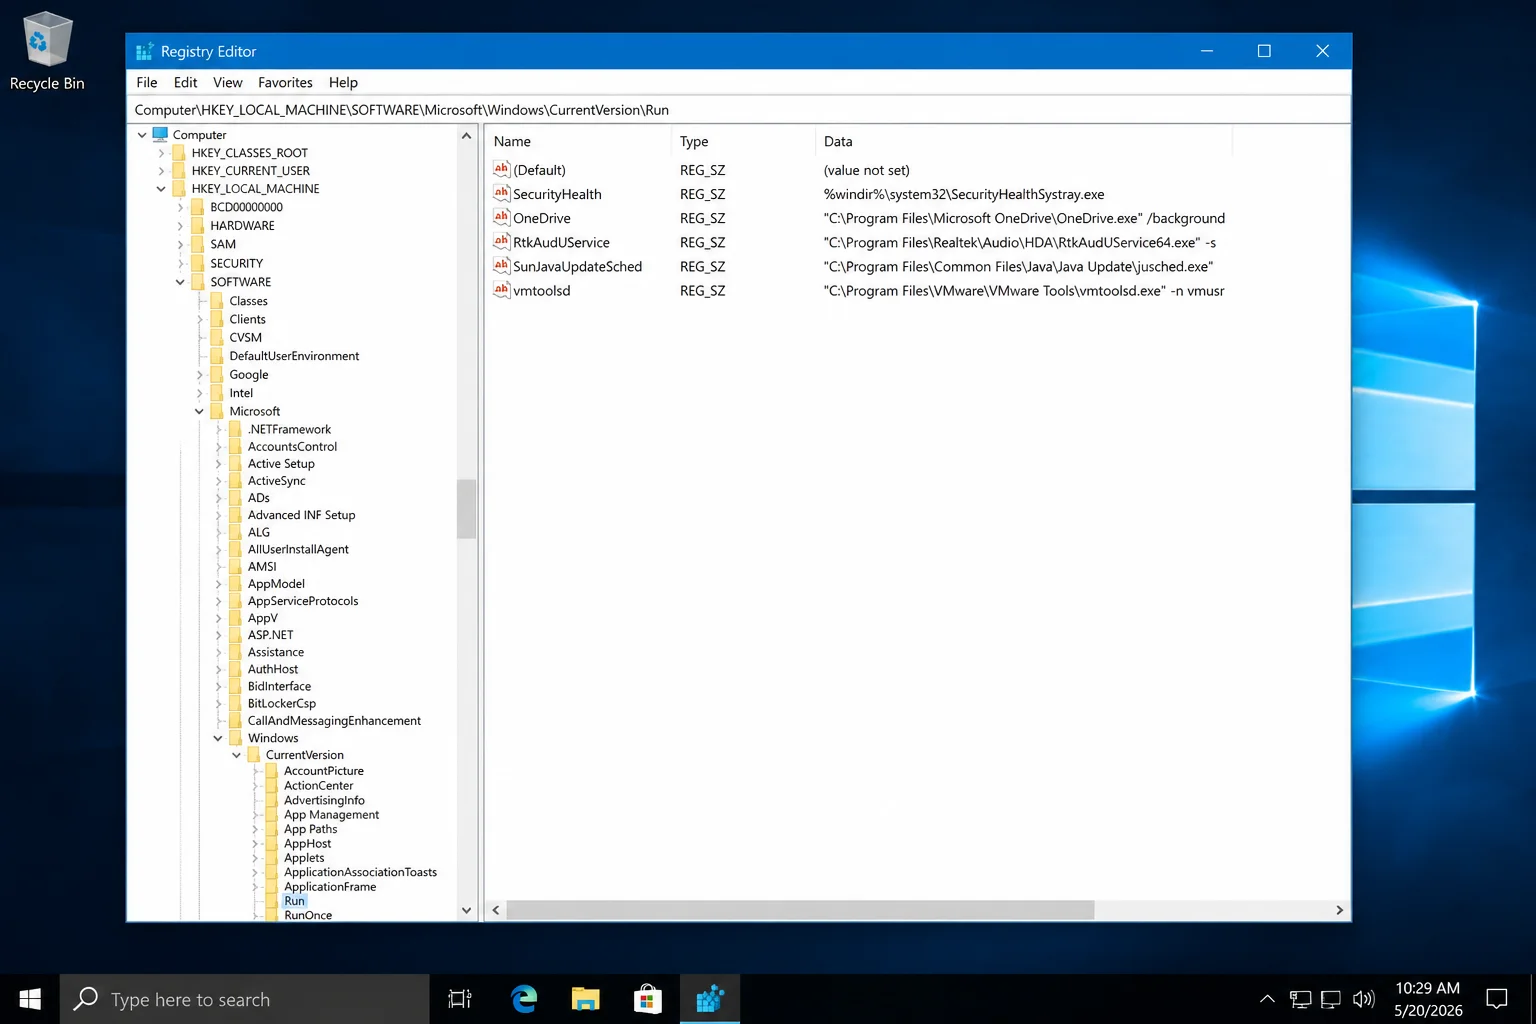The width and height of the screenshot is (1536, 1024).
Task: Collapse the Windows key node
Action: click(218, 738)
